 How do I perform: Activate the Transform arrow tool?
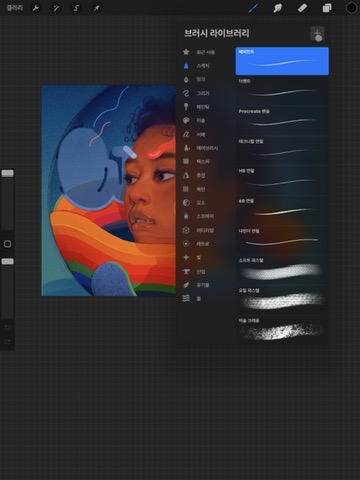97,8
